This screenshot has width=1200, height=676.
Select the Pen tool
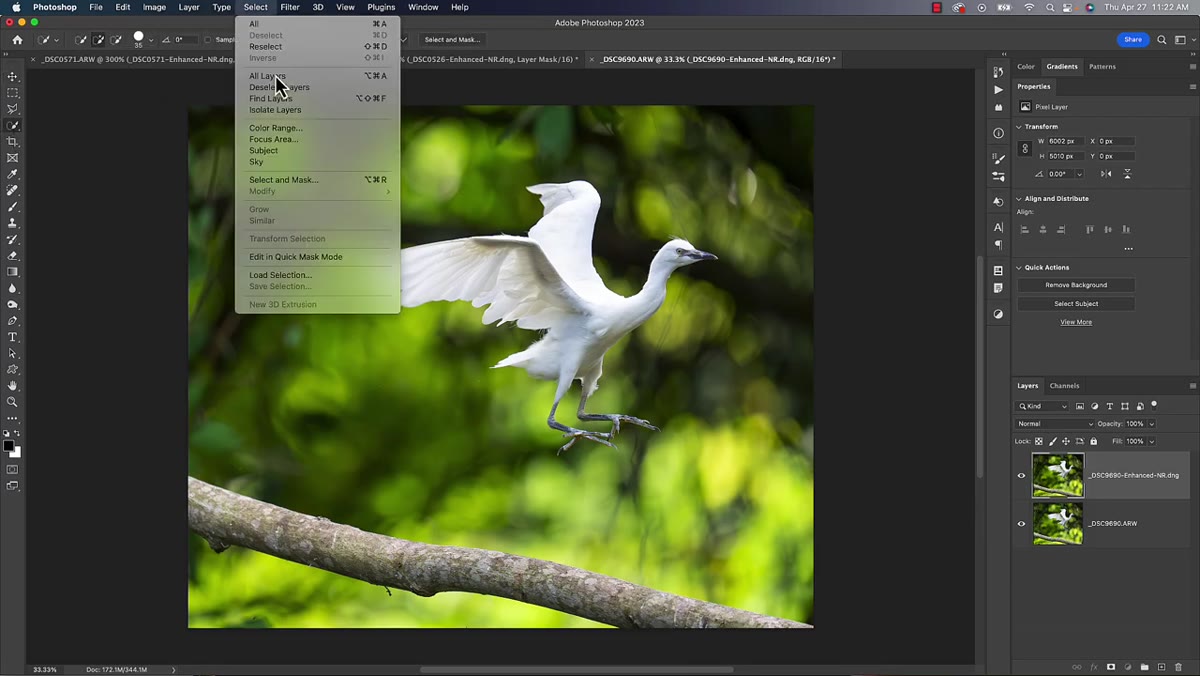click(13, 321)
